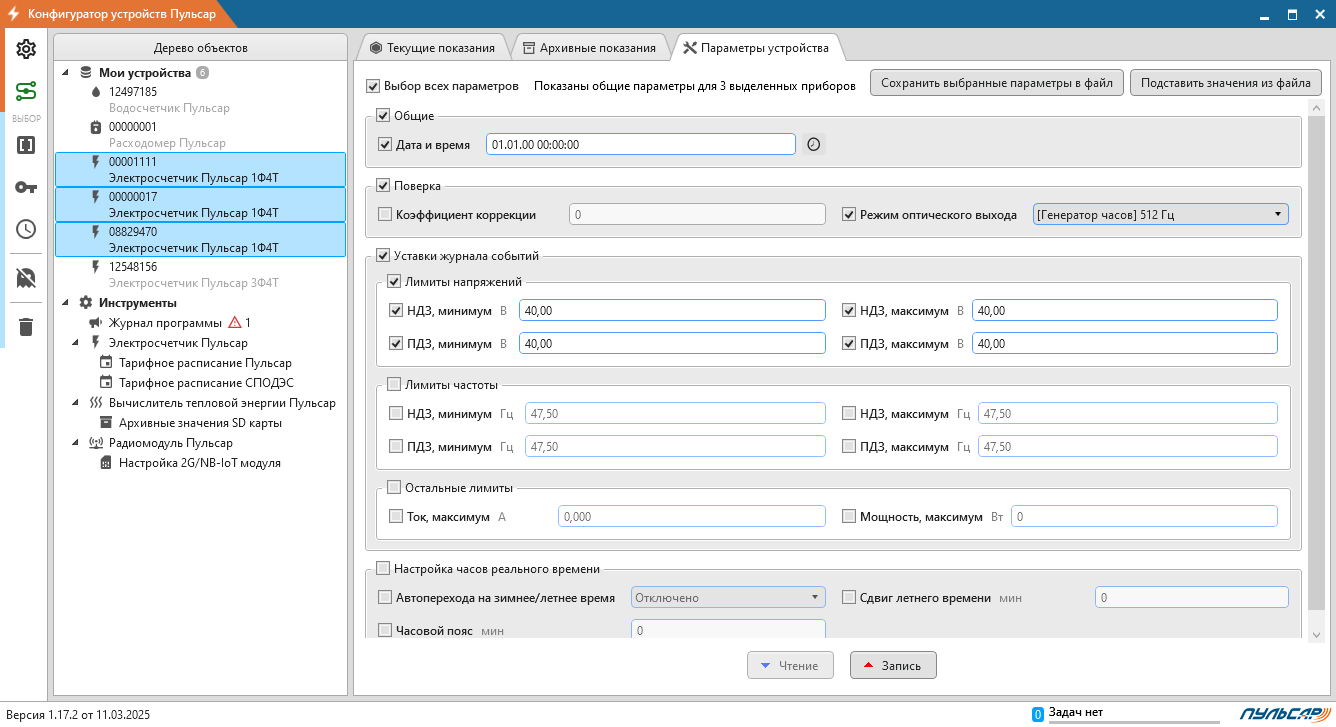
Task: Collapse Электросчетчик Пульсар tools node
Action: click(77, 343)
